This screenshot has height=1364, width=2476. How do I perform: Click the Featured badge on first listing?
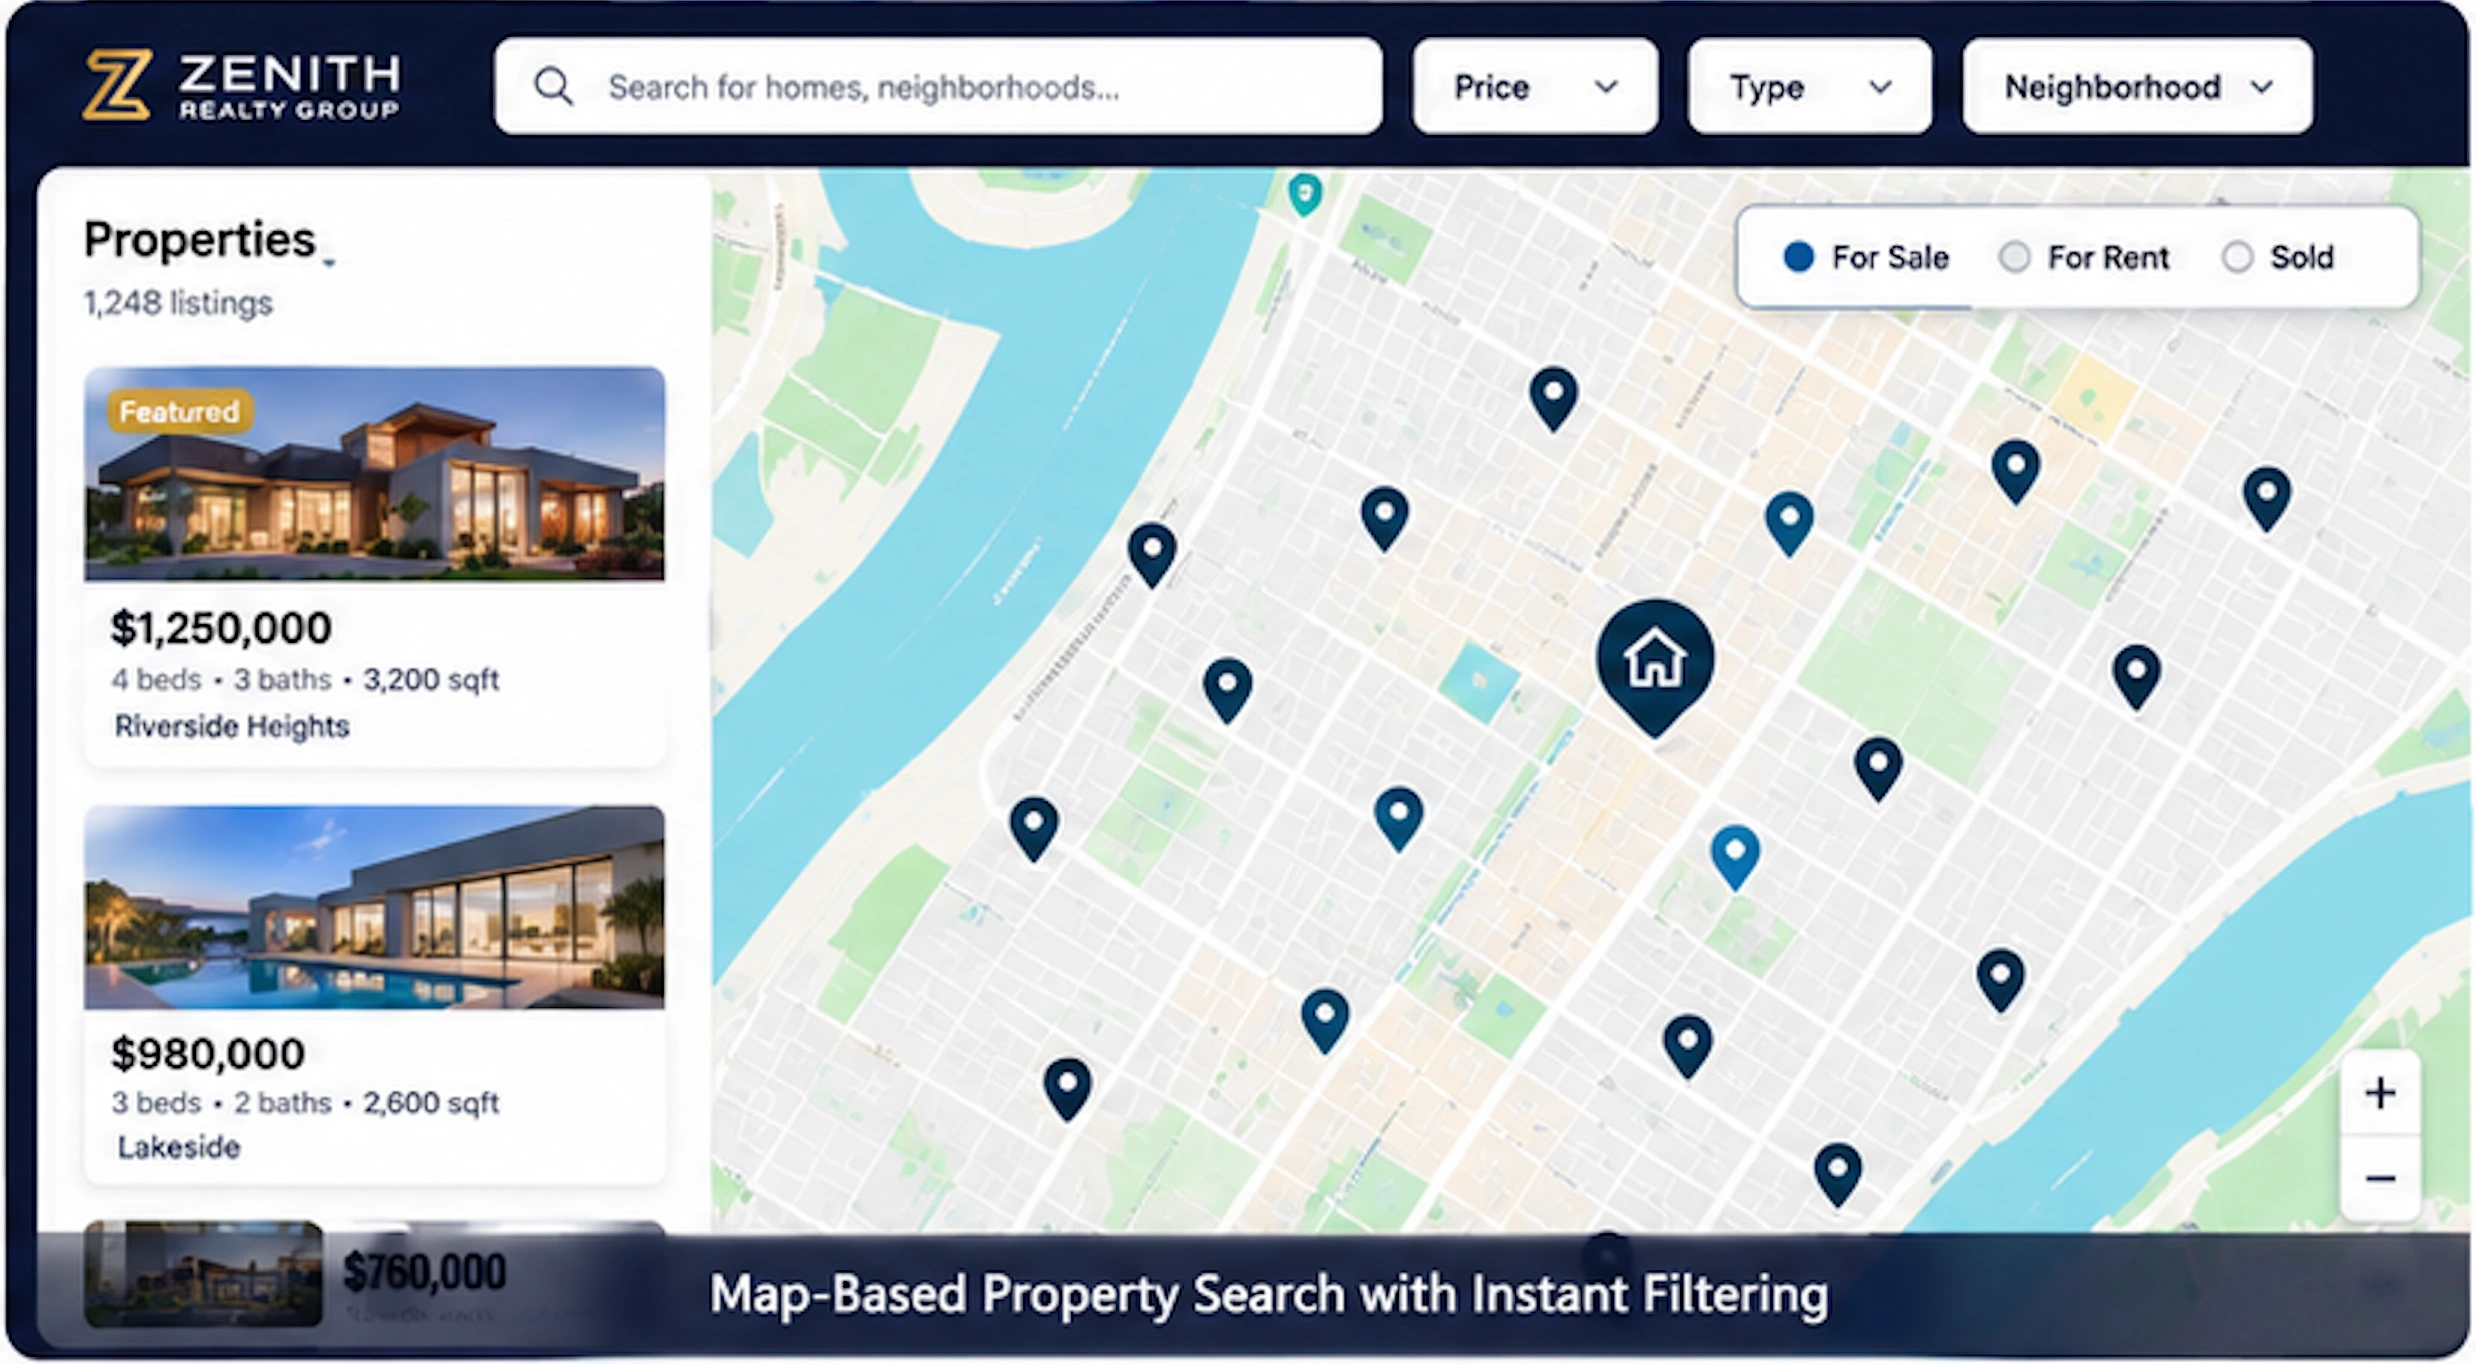[180, 411]
